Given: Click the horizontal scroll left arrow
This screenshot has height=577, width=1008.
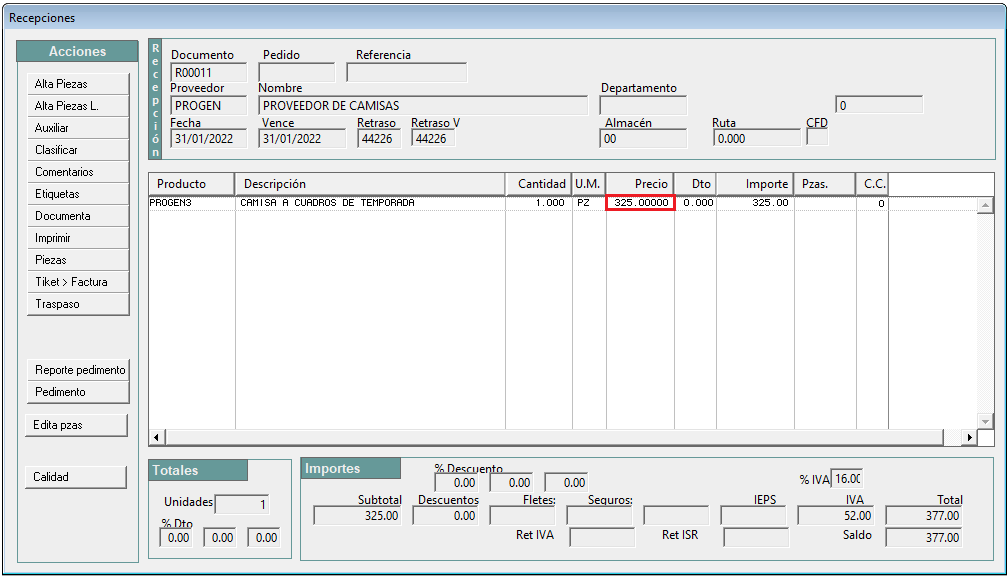Looking at the screenshot, I should coord(157,438).
